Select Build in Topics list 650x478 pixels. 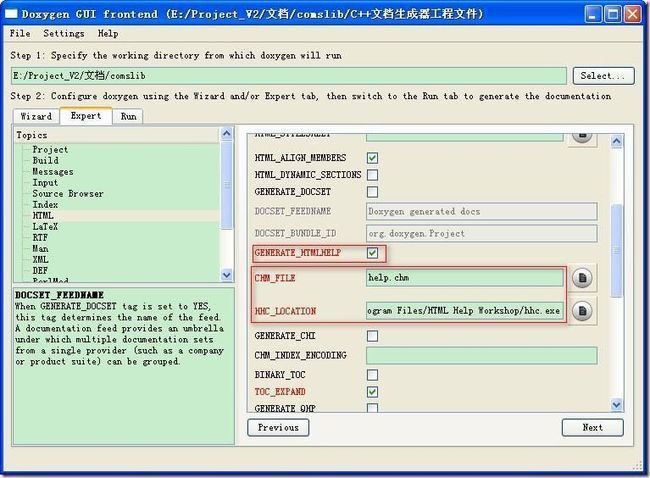tap(46, 160)
